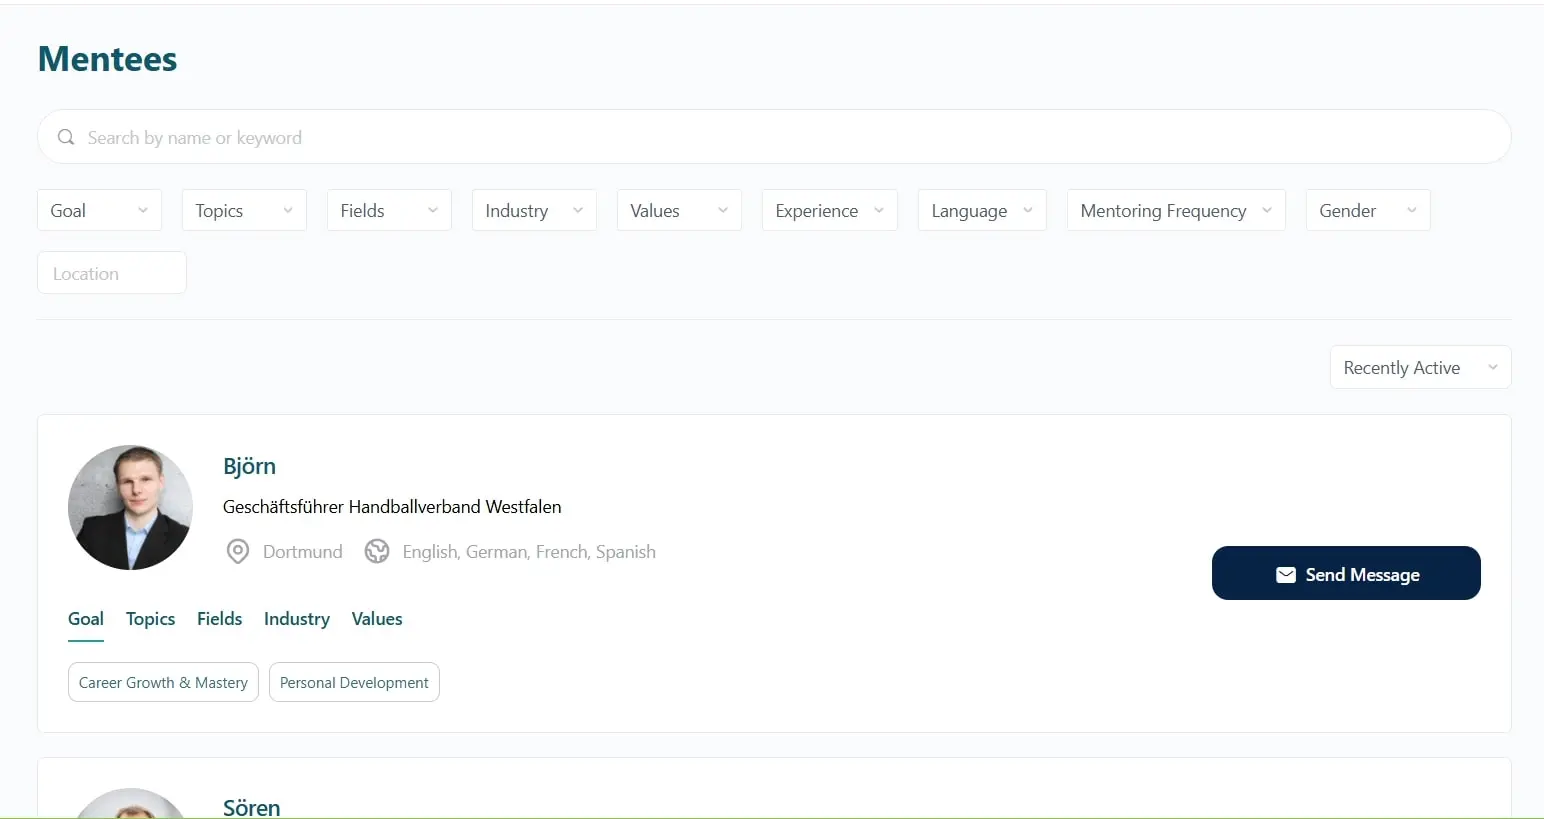Show Values tab on Björn's card
Image resolution: width=1544 pixels, height=819 pixels.
pyautogui.click(x=377, y=619)
